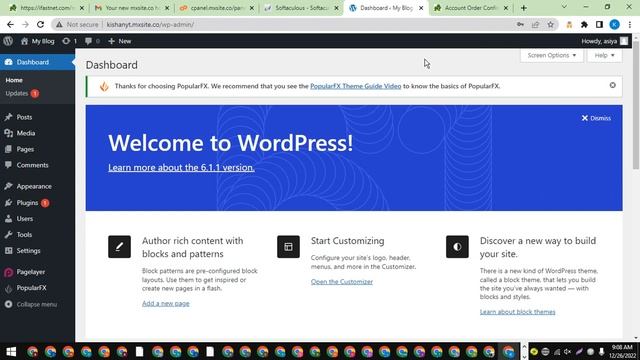
Task: Open the Pagelayer plugin icon
Action: point(9,272)
